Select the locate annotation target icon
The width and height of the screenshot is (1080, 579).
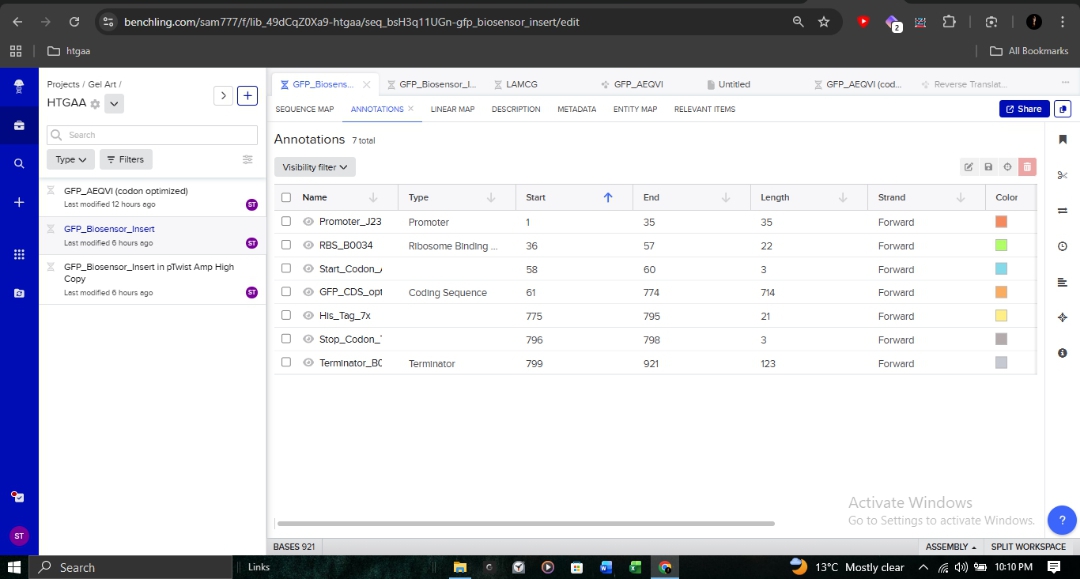tap(1007, 166)
